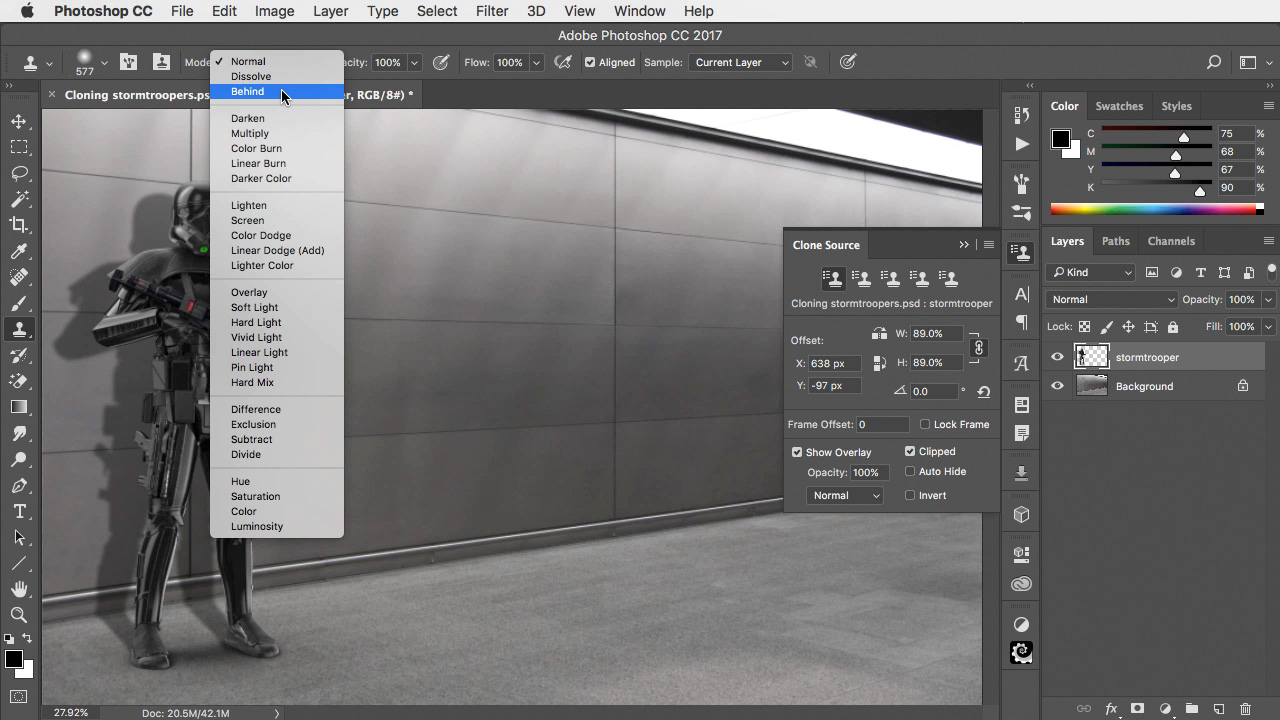Uncheck the Show Overlay checkbox

click(x=797, y=452)
